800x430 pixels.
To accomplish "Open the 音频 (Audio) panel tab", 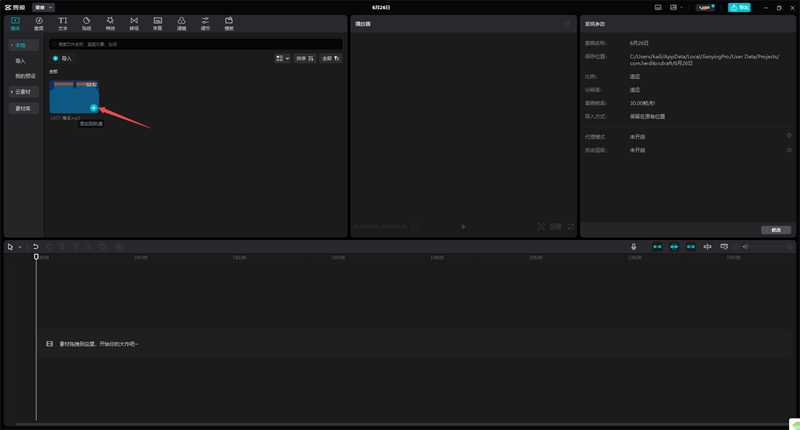I will pyautogui.click(x=39, y=23).
